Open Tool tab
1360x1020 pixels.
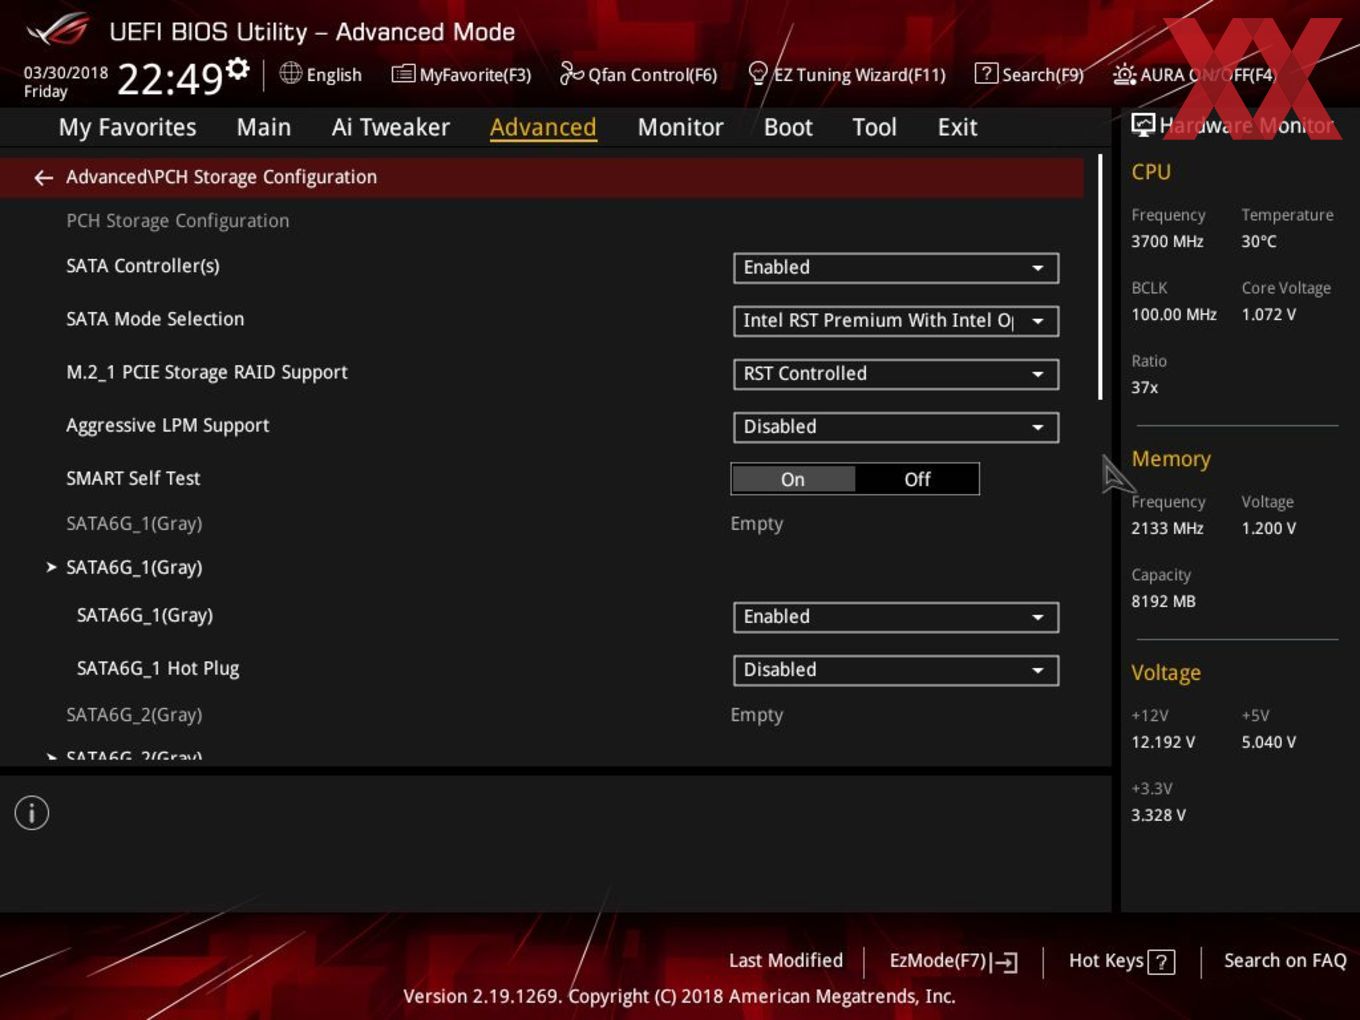click(874, 127)
